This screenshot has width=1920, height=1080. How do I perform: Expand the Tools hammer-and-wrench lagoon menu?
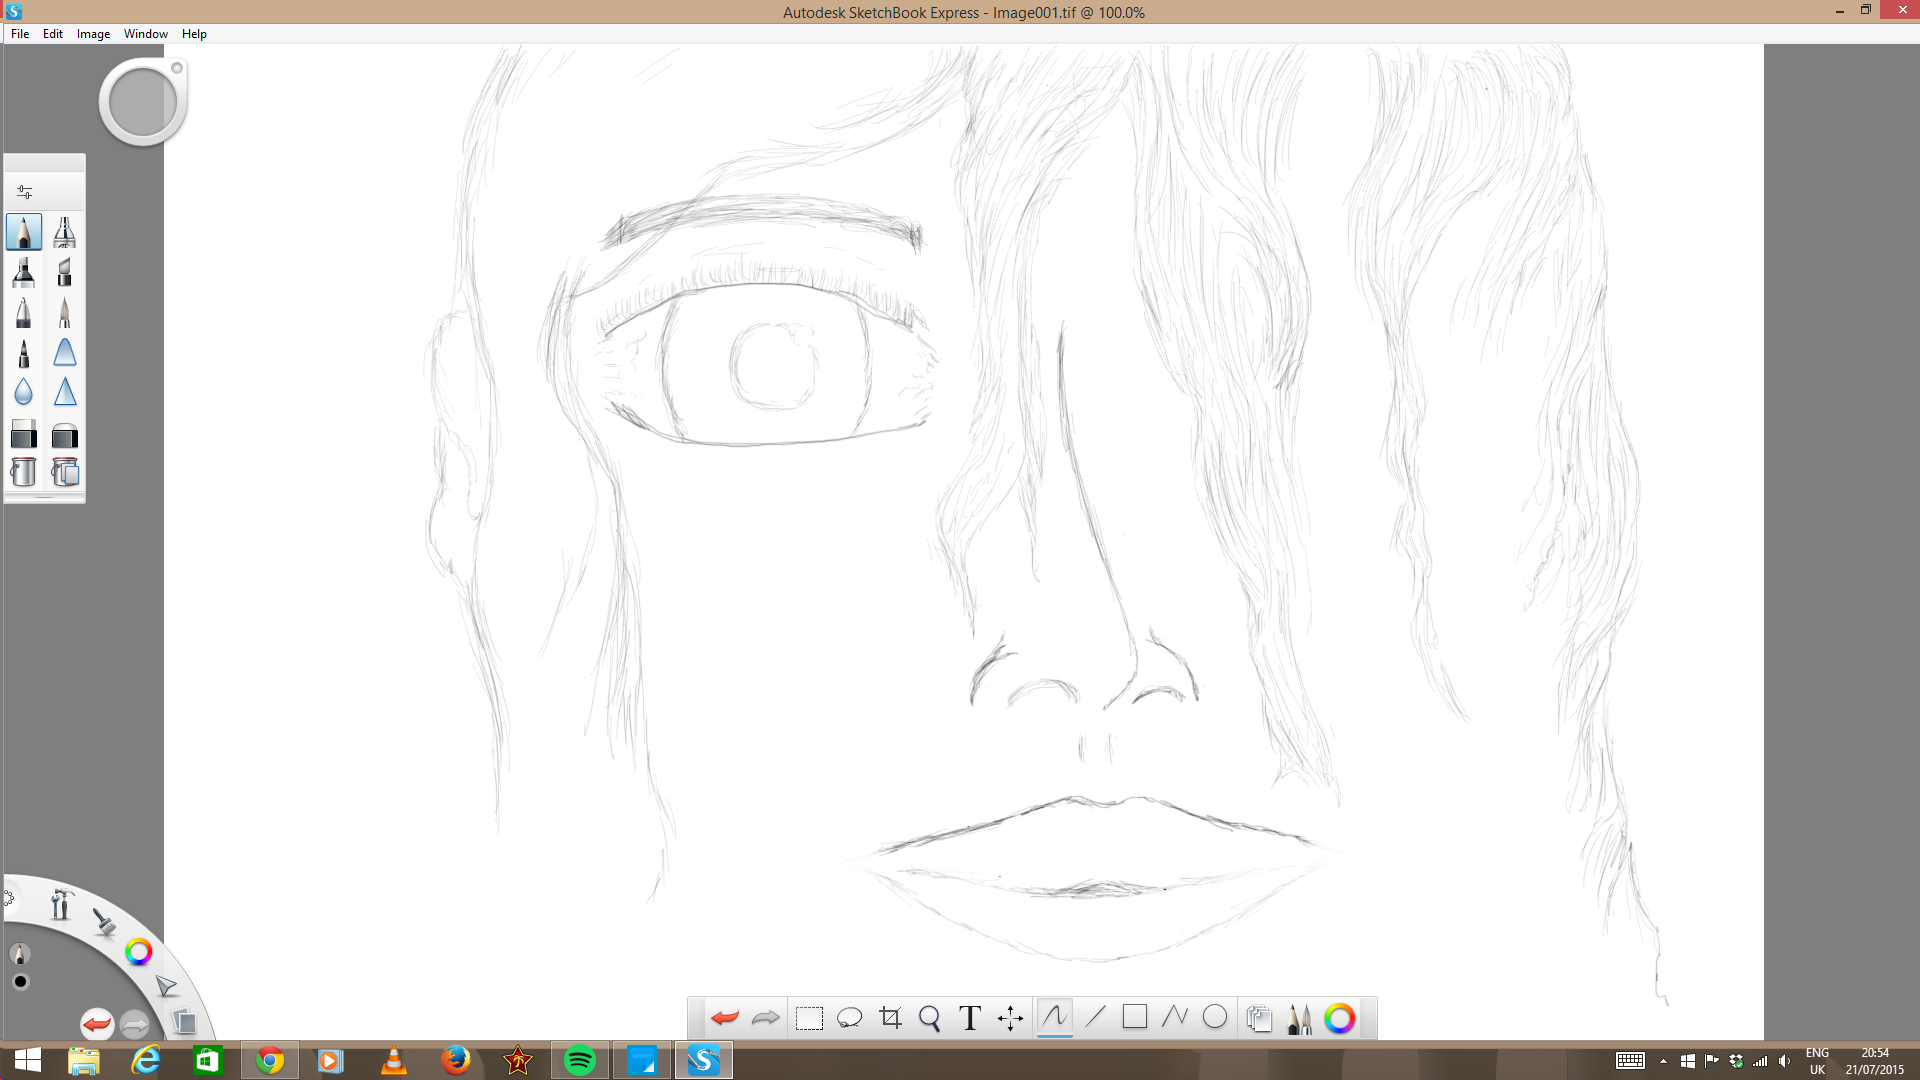coord(61,905)
